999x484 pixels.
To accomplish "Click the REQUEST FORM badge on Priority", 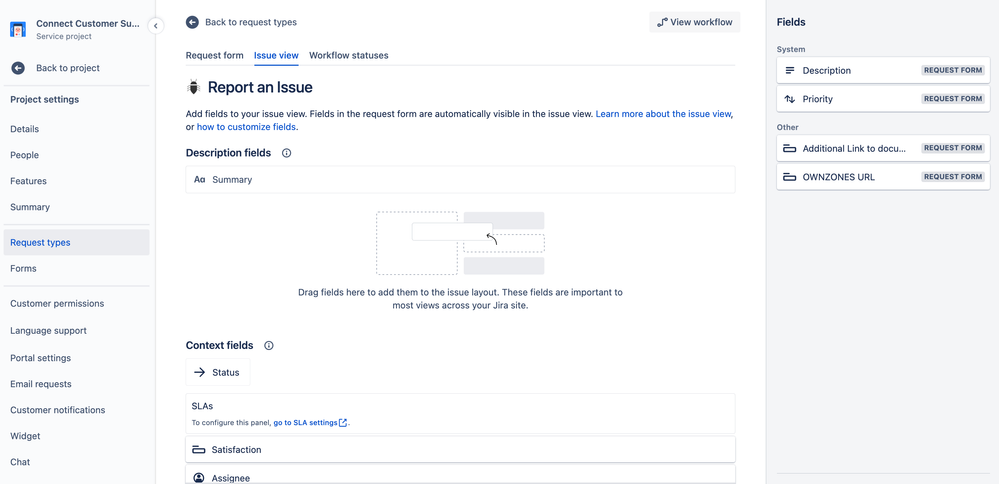I will (952, 99).
